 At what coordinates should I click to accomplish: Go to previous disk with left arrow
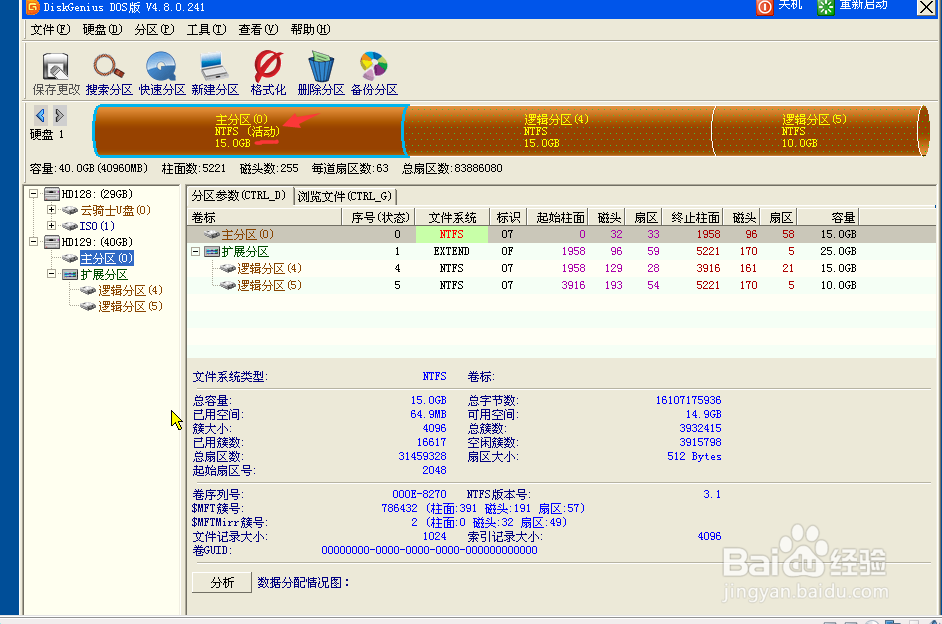(40, 116)
